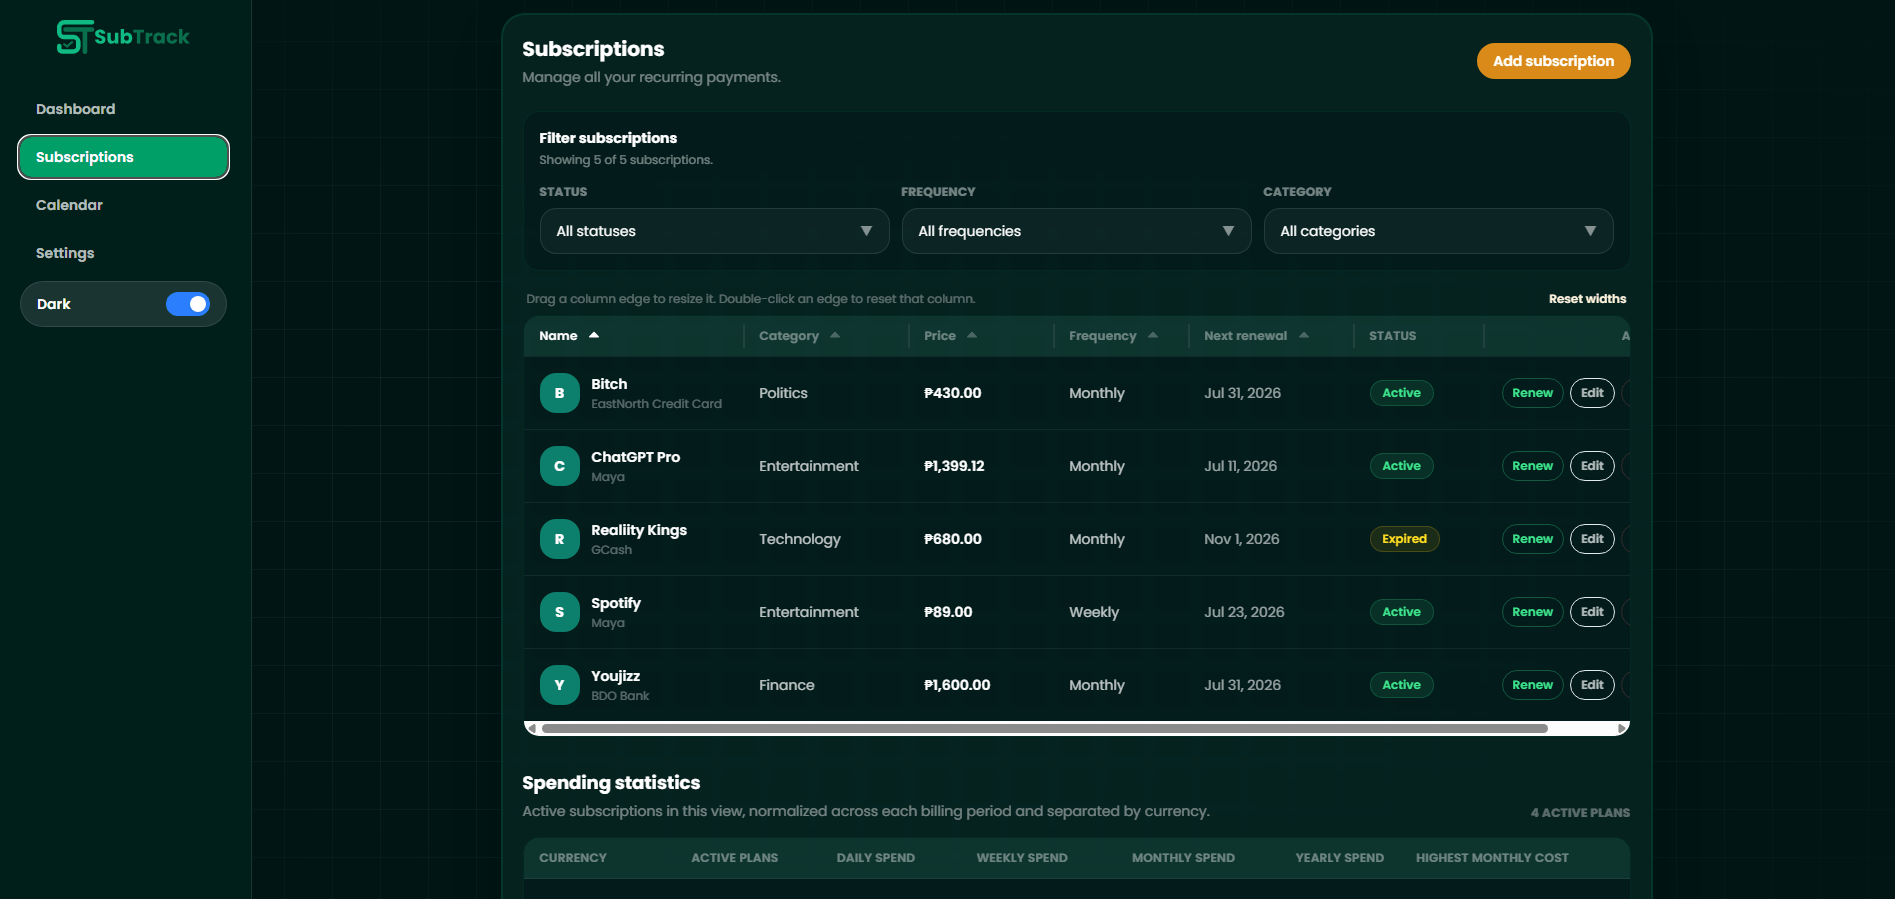The height and width of the screenshot is (899, 1895).
Task: Click the table scrollbar right arrow
Action: pyautogui.click(x=1622, y=729)
